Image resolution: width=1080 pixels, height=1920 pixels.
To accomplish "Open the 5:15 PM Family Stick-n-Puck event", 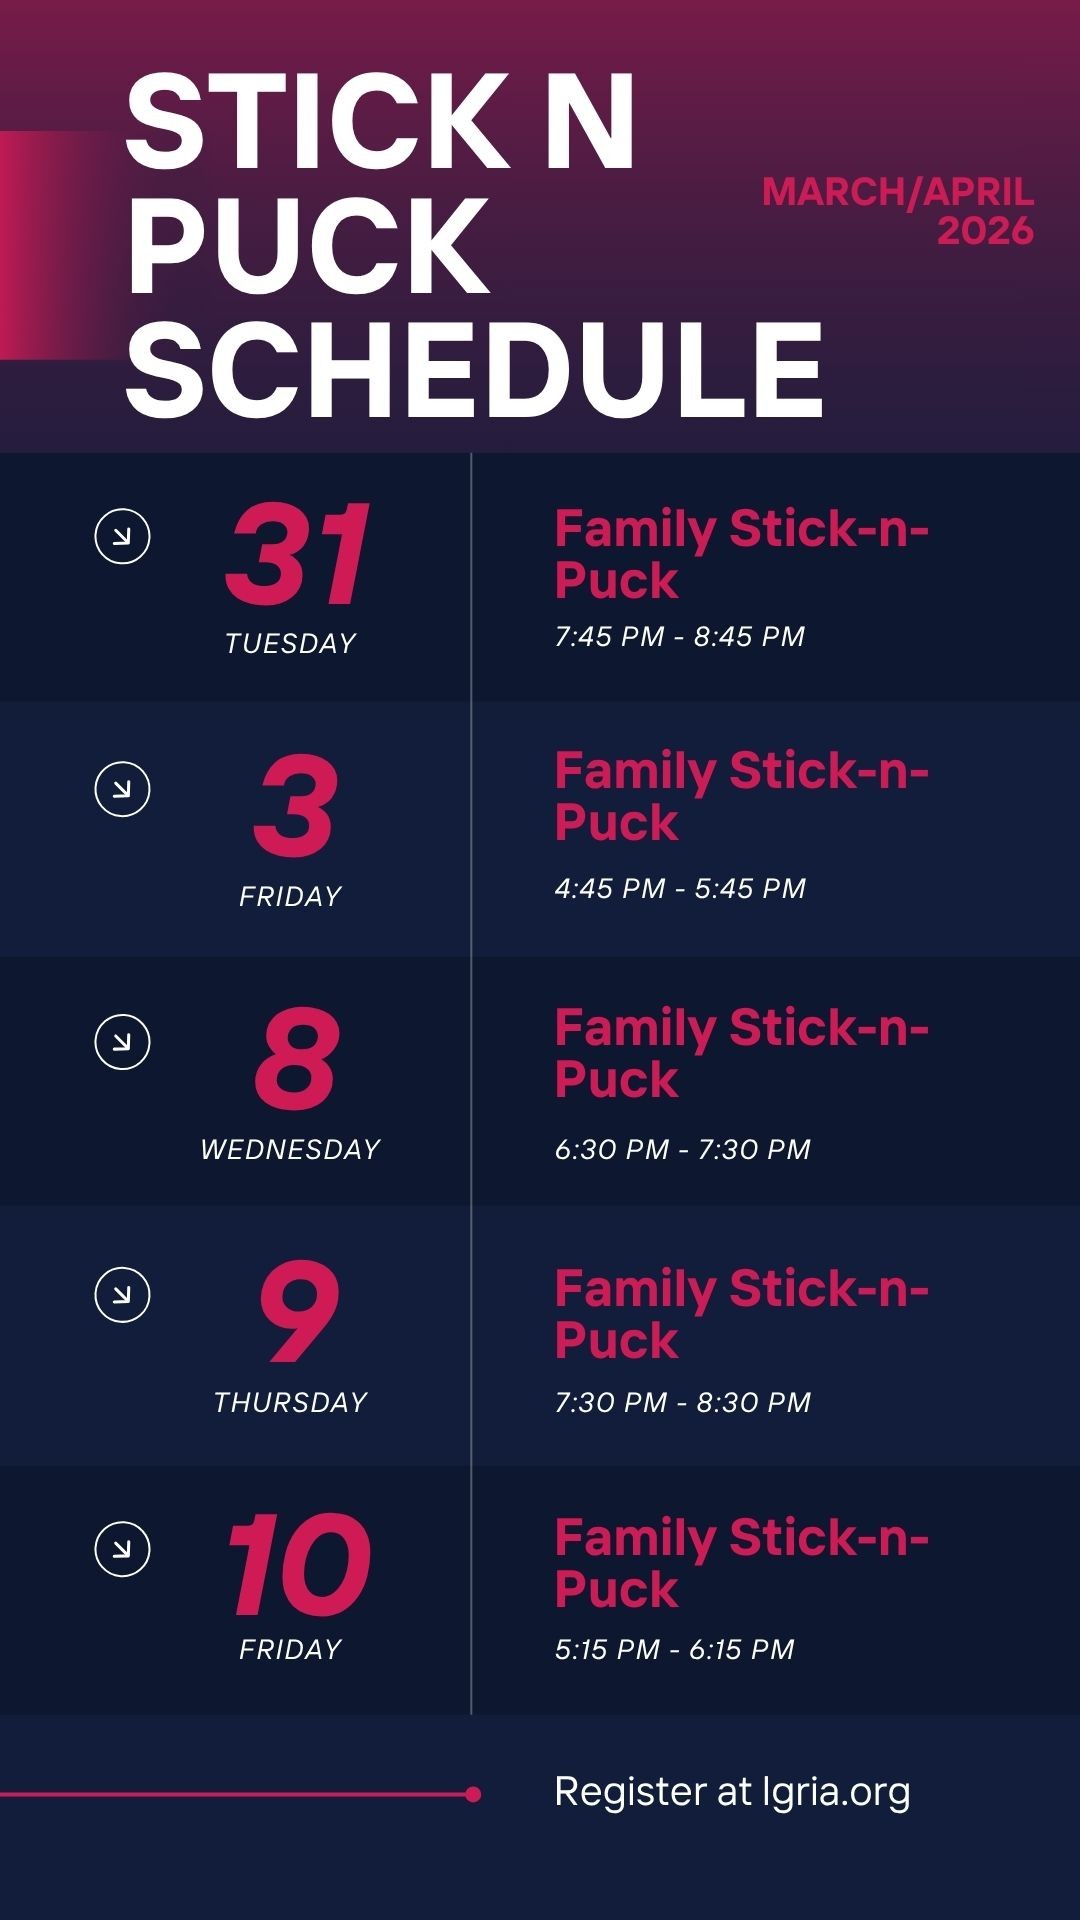I will coord(741,1563).
